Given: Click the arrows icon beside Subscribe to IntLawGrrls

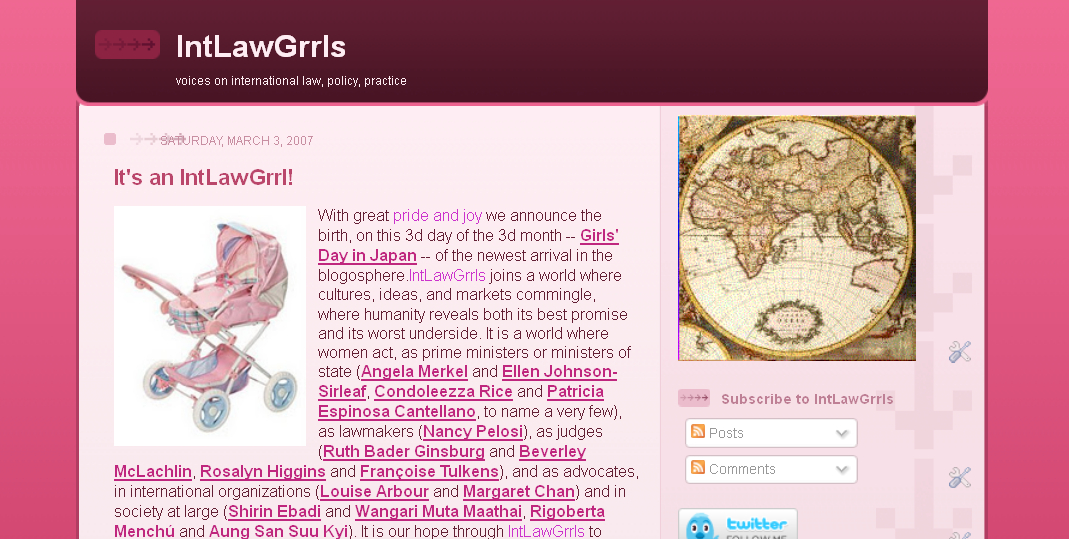Looking at the screenshot, I should (693, 398).
